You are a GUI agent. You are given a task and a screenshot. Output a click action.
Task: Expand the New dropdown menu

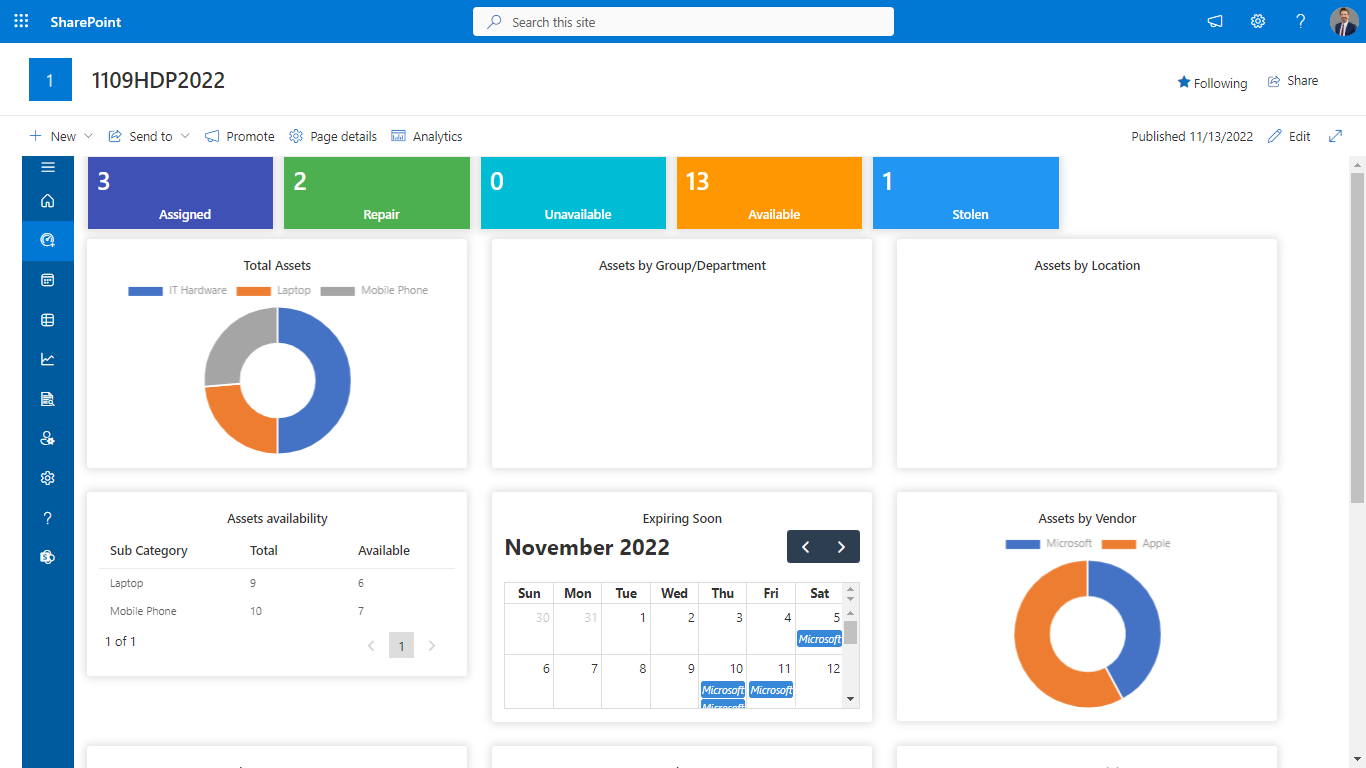point(60,136)
